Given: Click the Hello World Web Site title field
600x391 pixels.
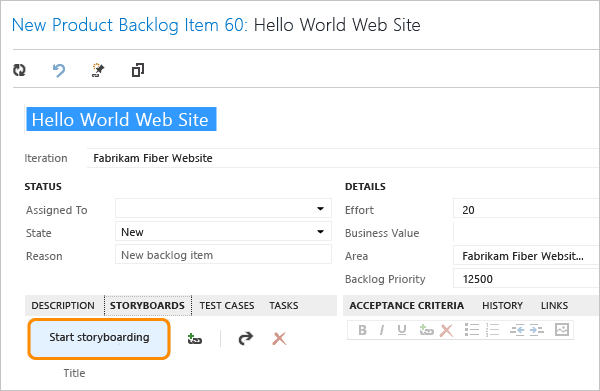Looking at the screenshot, I should click(121, 119).
